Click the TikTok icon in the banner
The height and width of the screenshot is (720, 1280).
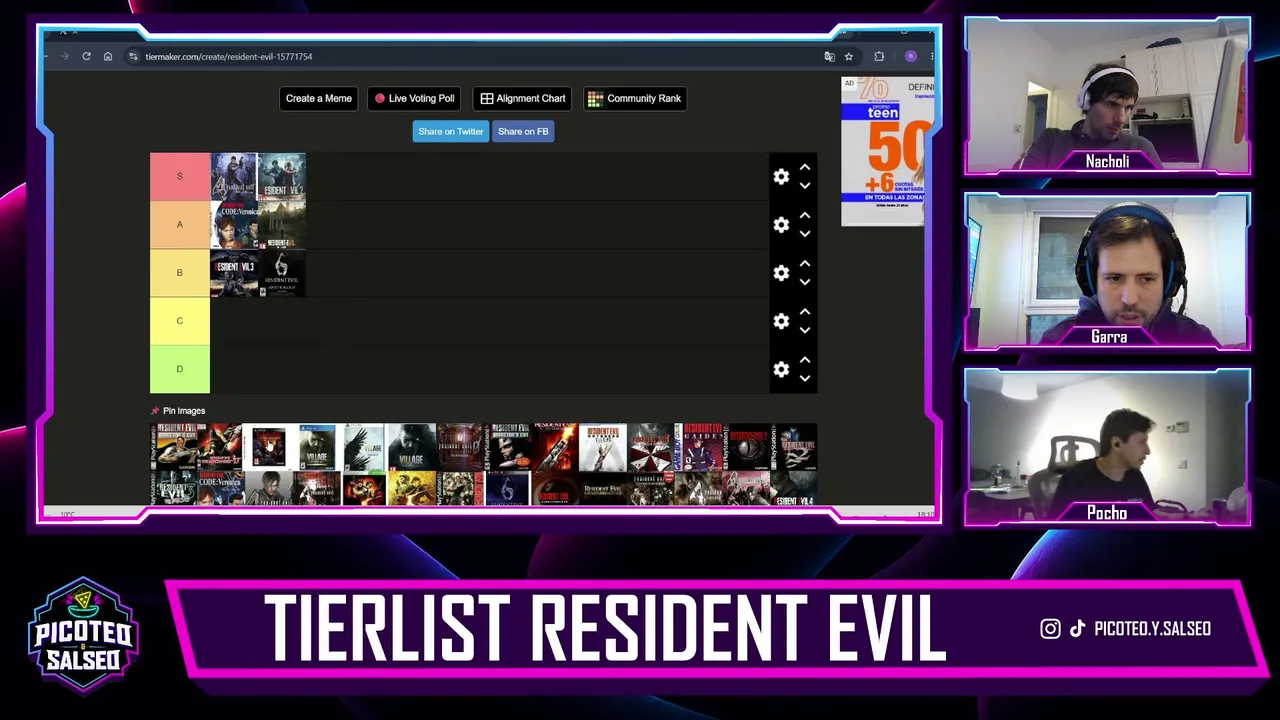[x=1077, y=629]
